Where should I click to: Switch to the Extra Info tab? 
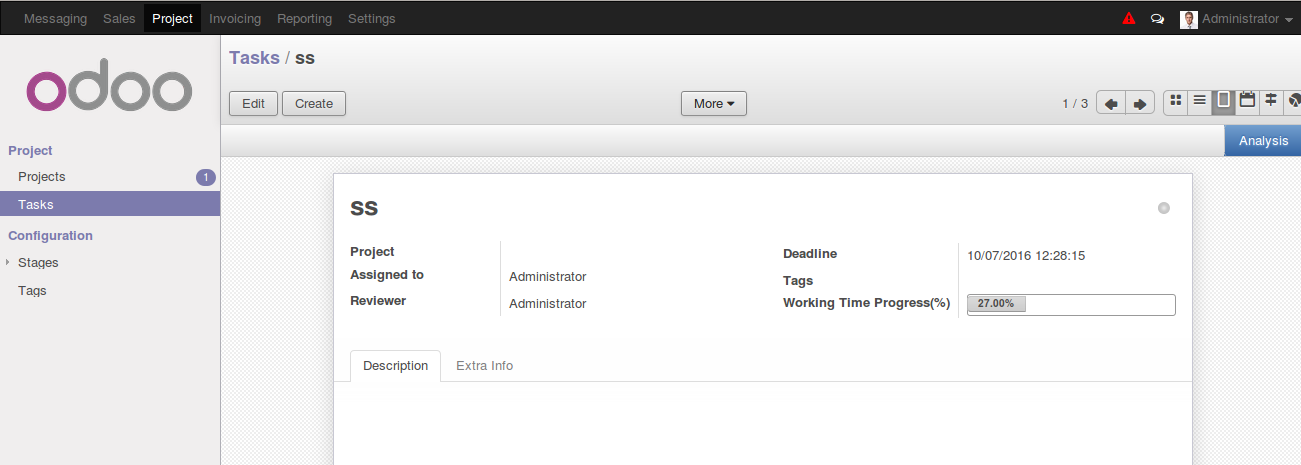[484, 366]
